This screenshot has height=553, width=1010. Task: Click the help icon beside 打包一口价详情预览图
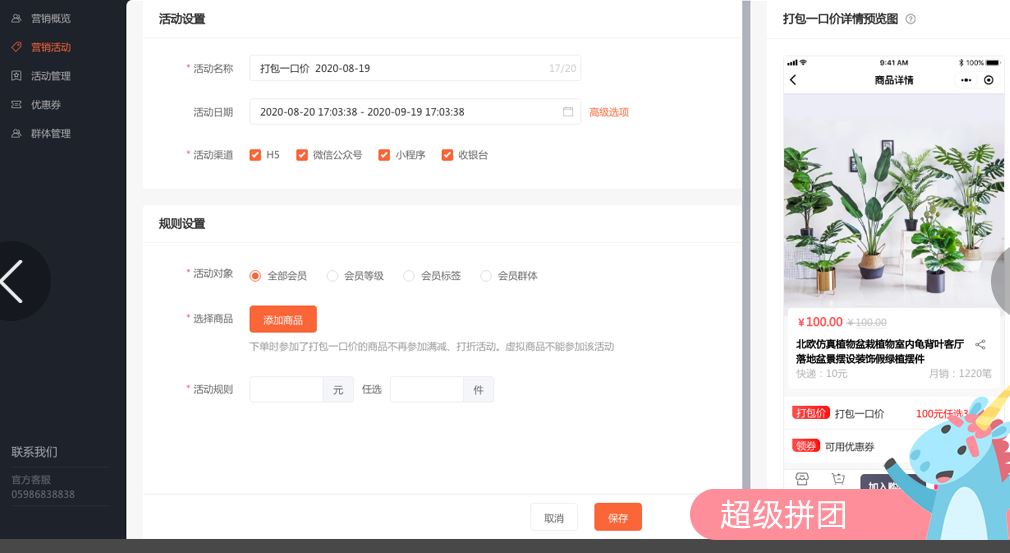(x=910, y=19)
